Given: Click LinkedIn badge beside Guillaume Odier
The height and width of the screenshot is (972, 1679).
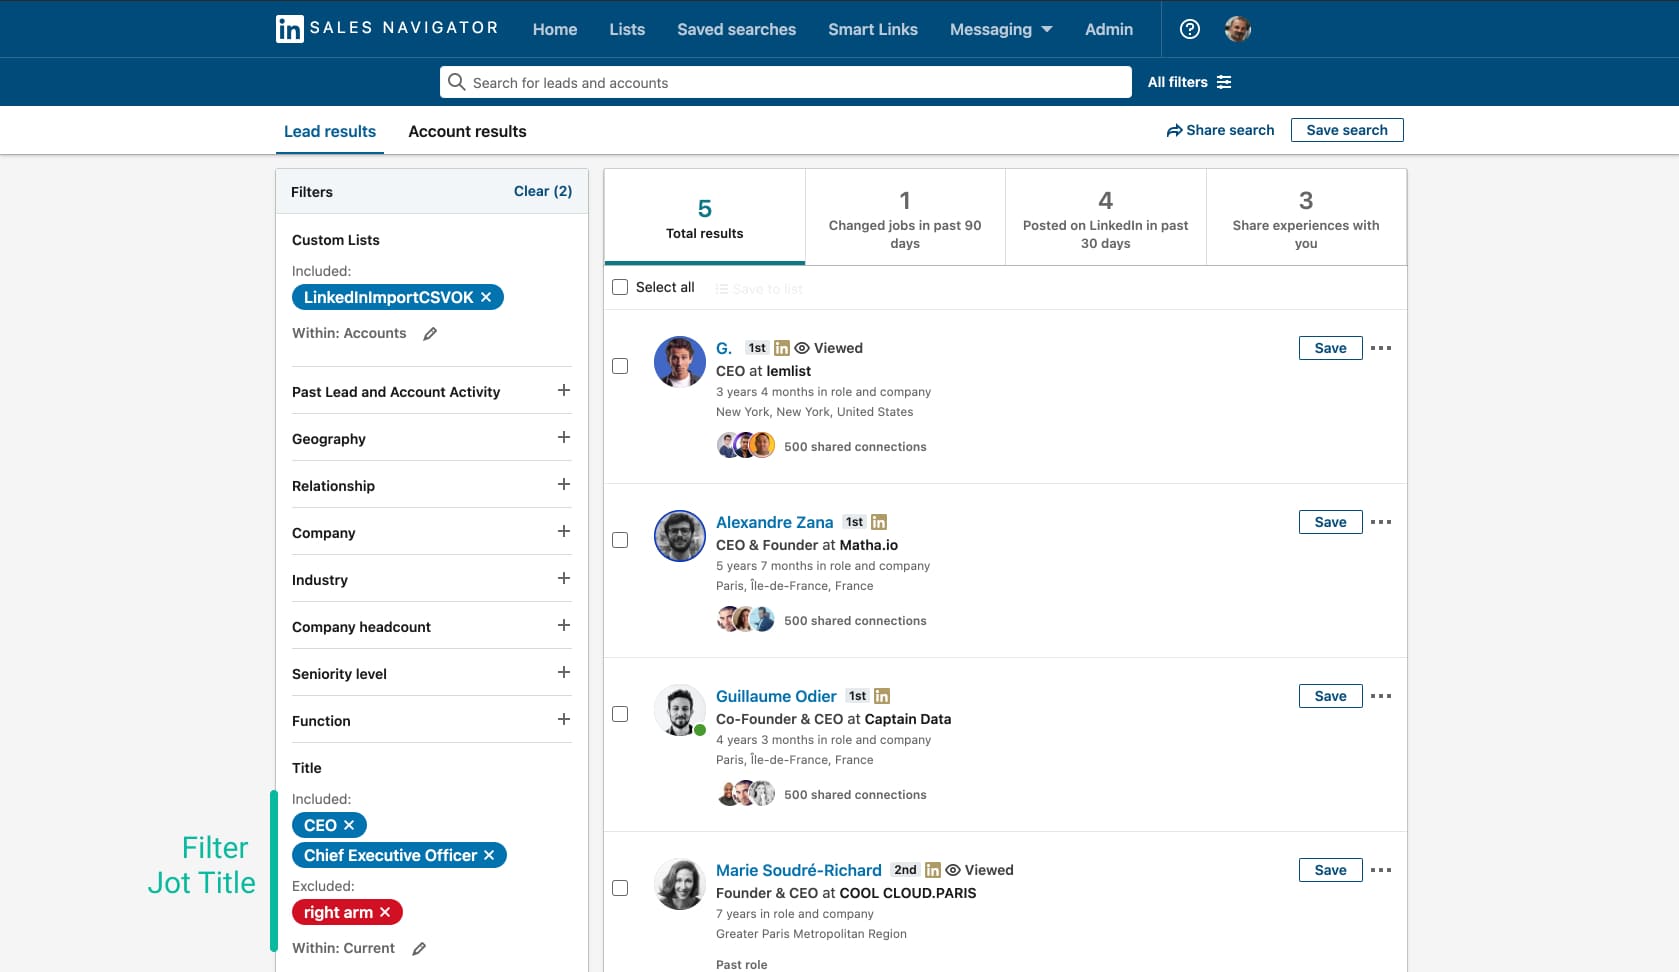Looking at the screenshot, I should pyautogui.click(x=882, y=696).
